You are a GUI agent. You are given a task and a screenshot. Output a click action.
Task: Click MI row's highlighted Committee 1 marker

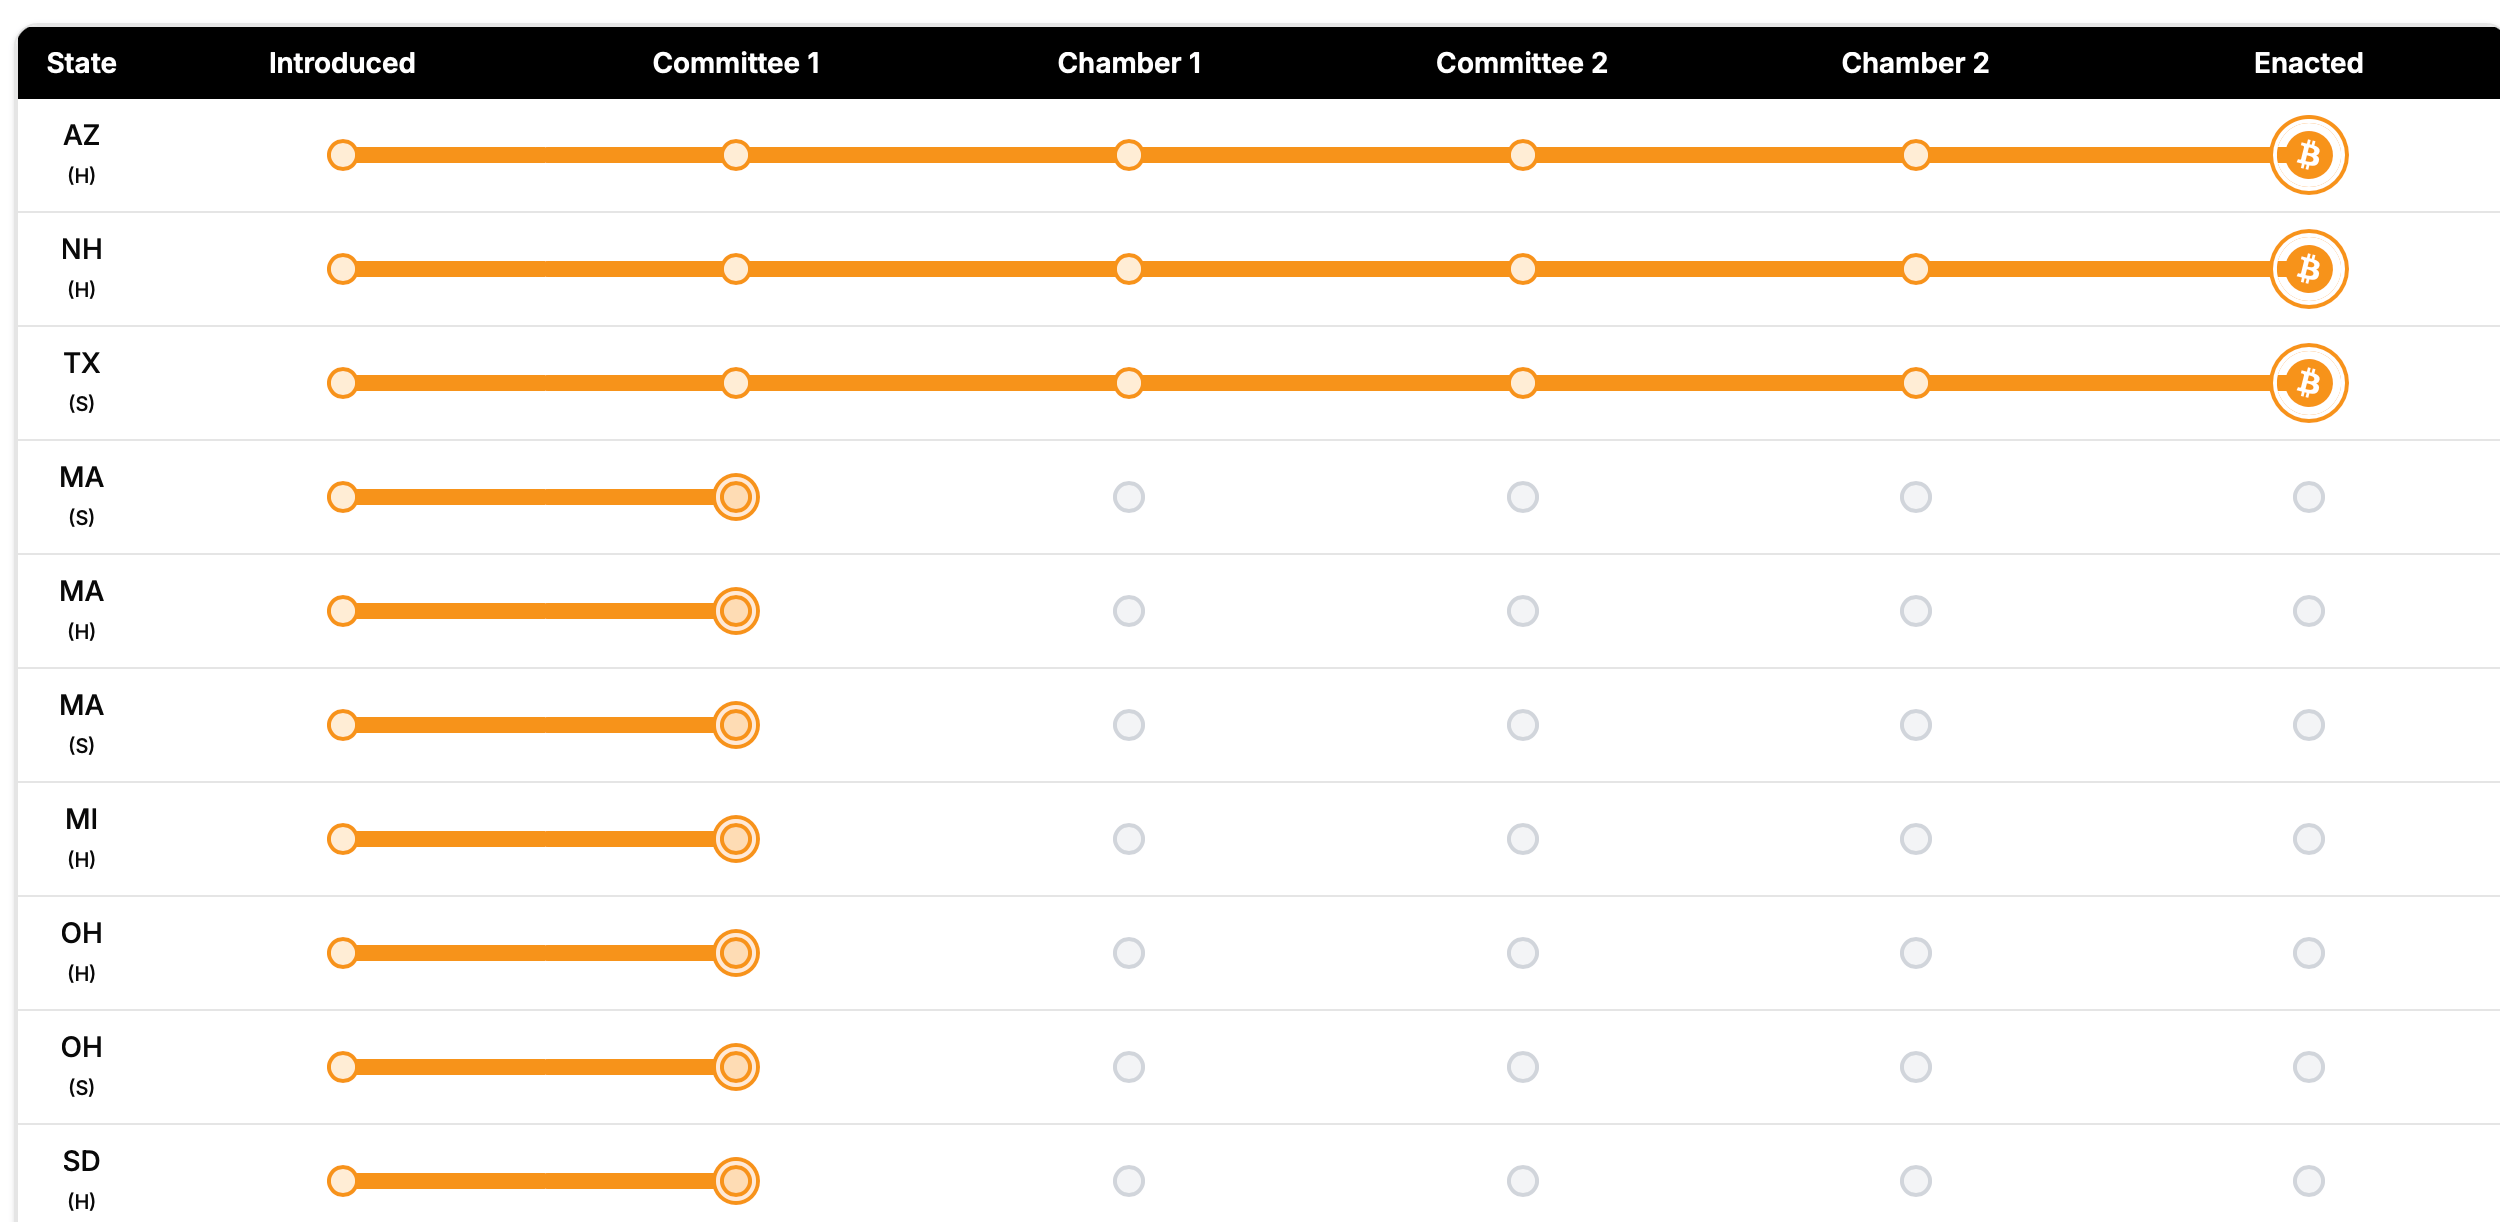pos(736,839)
